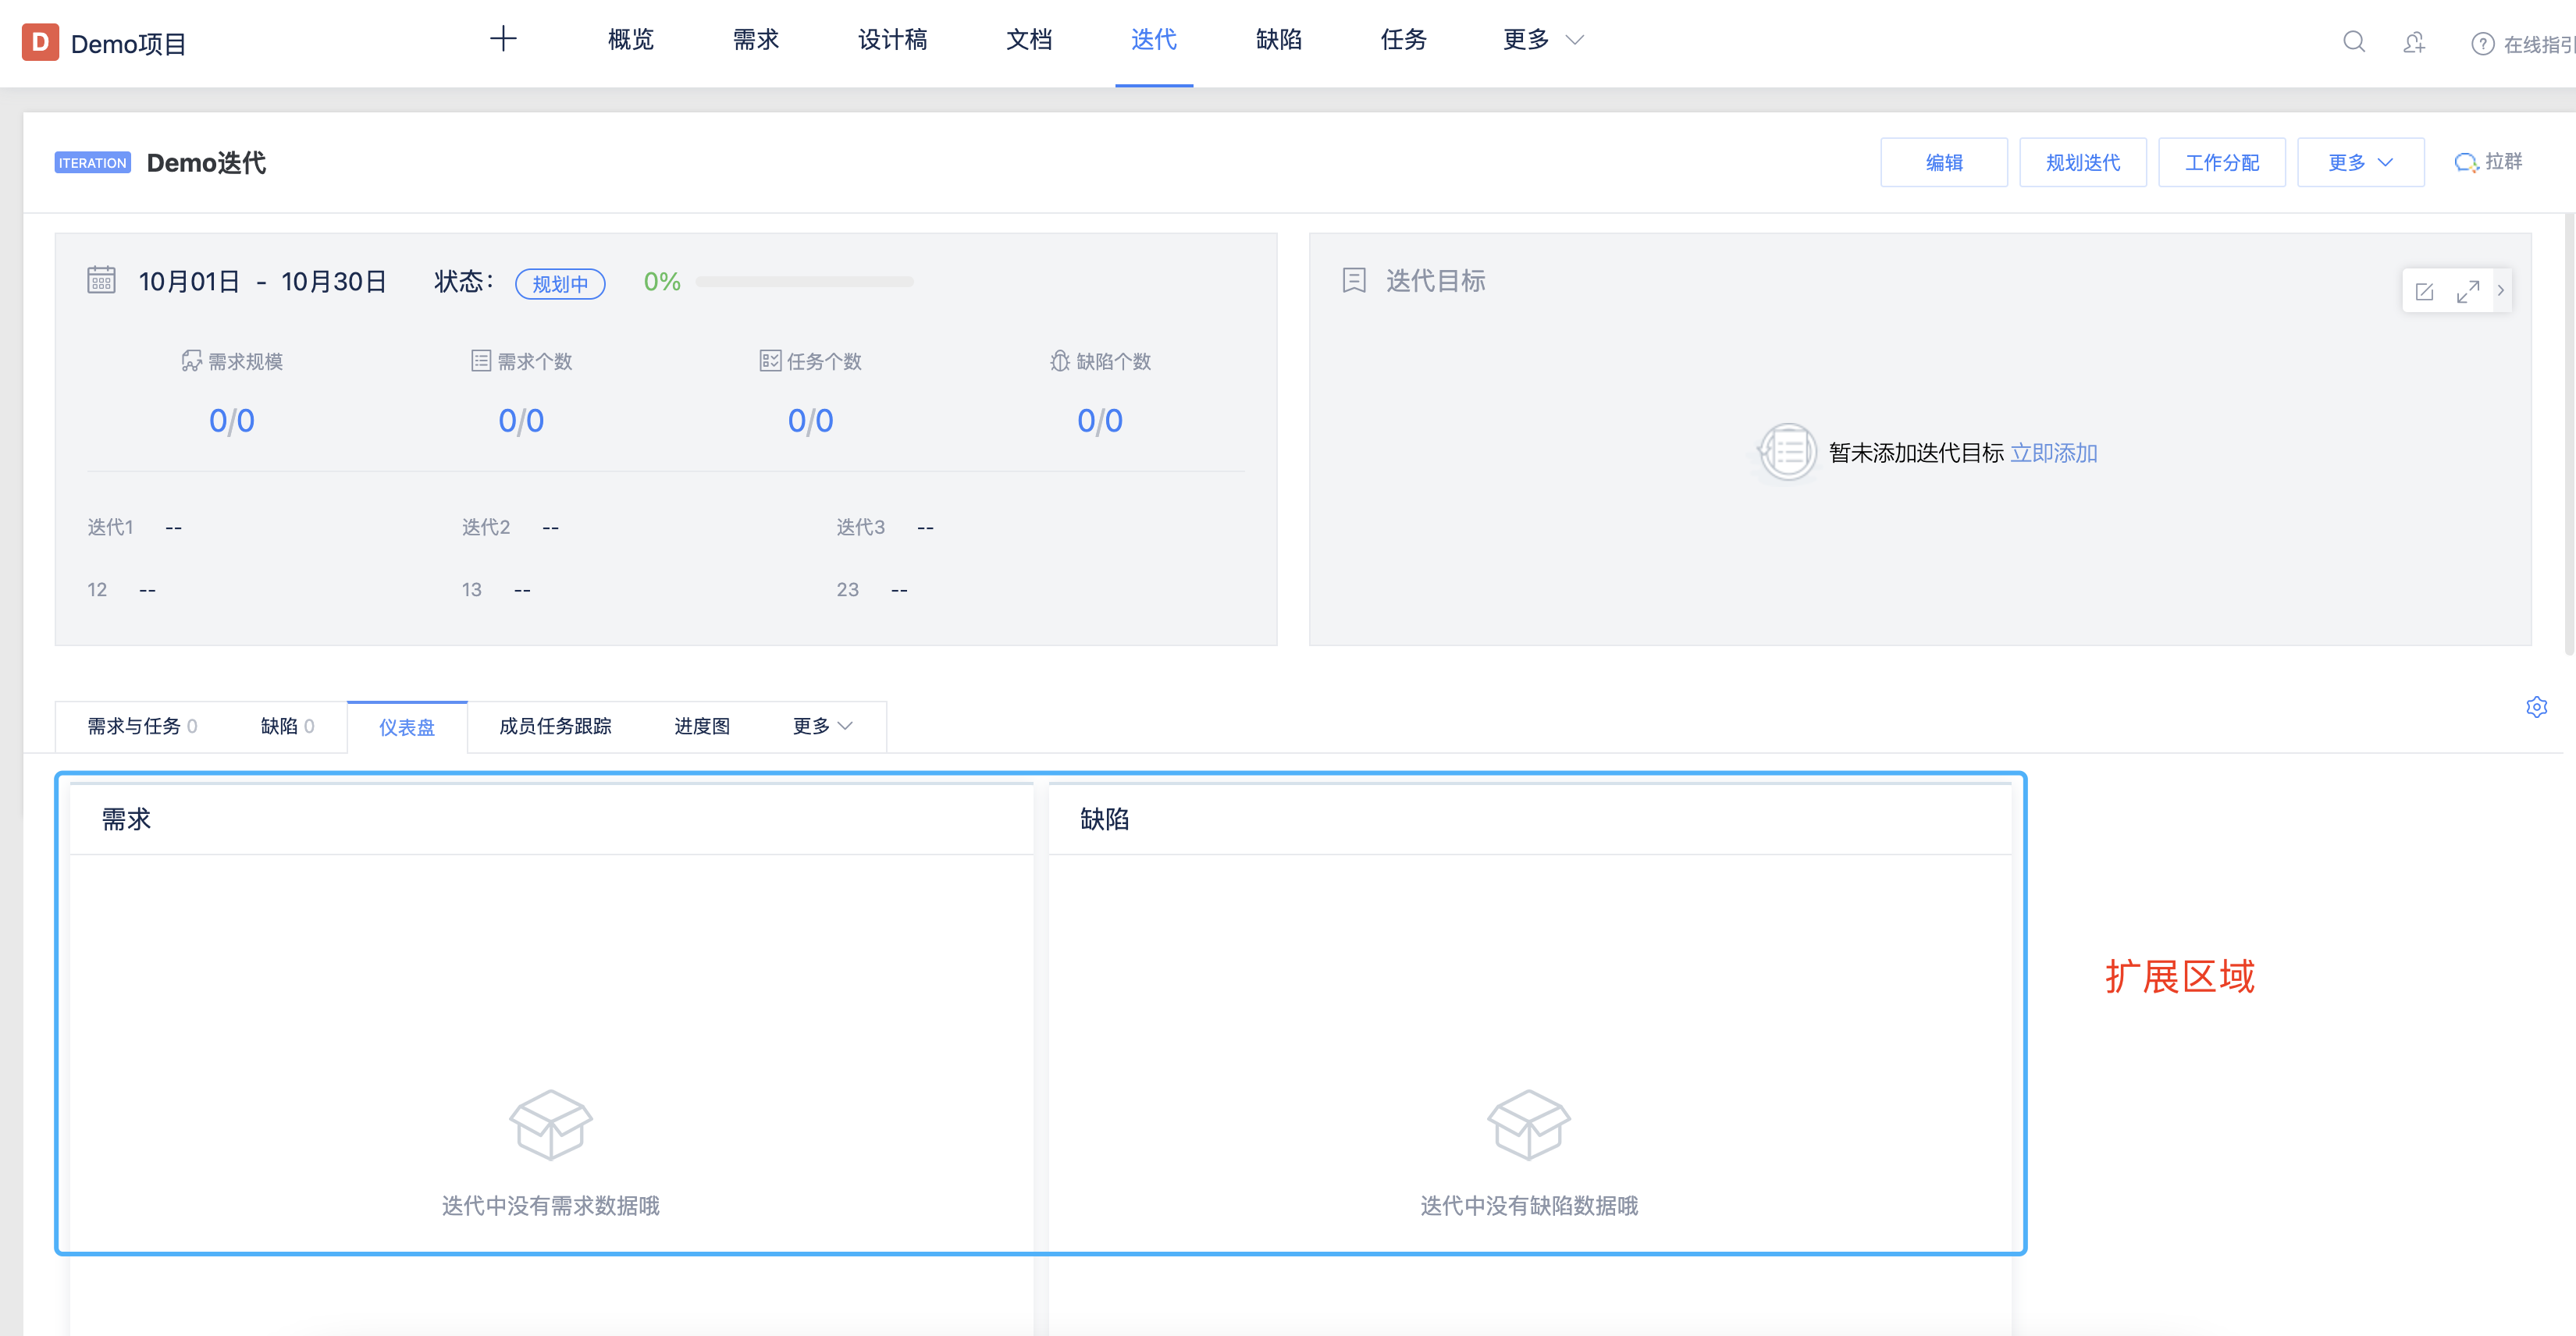Open dashboard settings gear icon

click(x=2537, y=707)
